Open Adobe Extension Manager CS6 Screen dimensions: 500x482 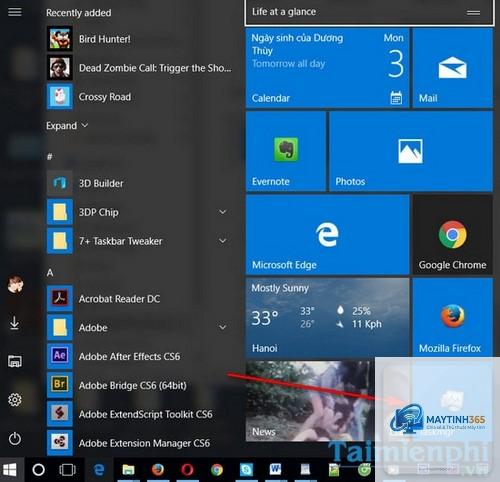click(x=140, y=443)
